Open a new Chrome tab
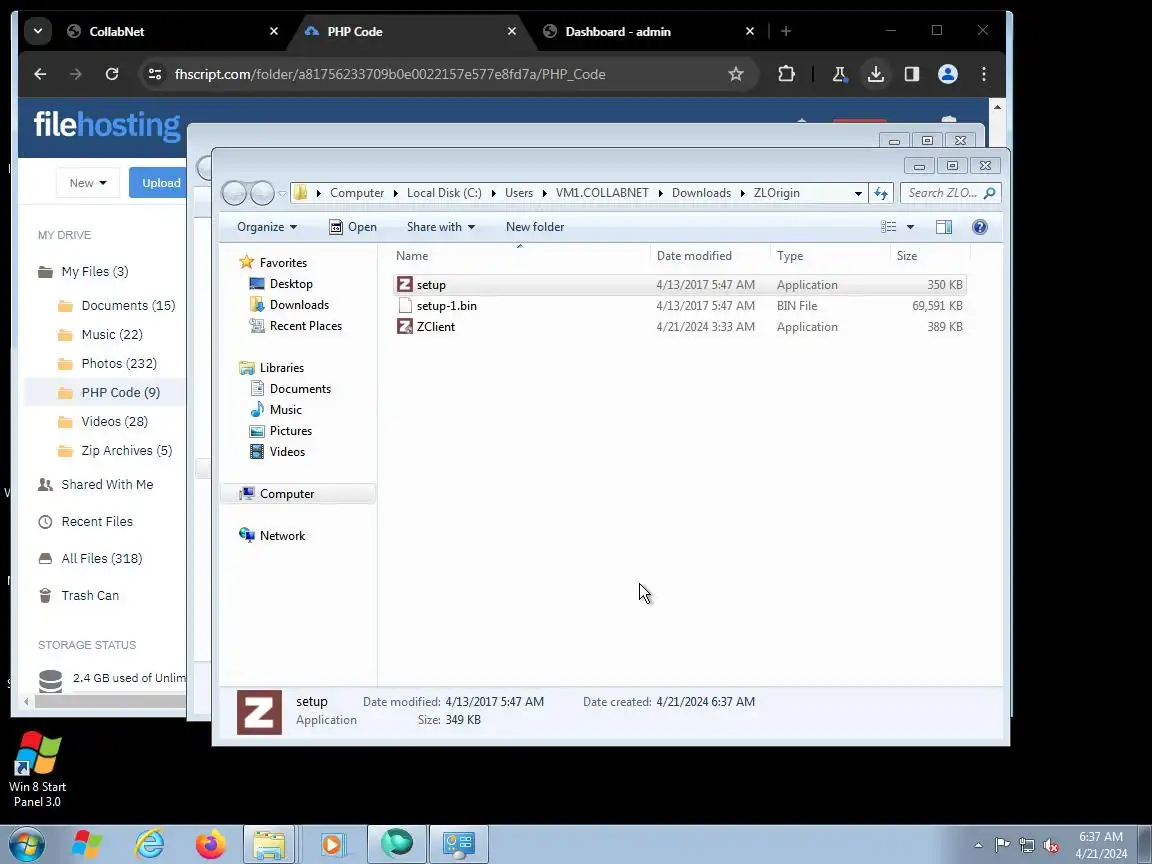The image size is (1152, 864). pos(785,31)
